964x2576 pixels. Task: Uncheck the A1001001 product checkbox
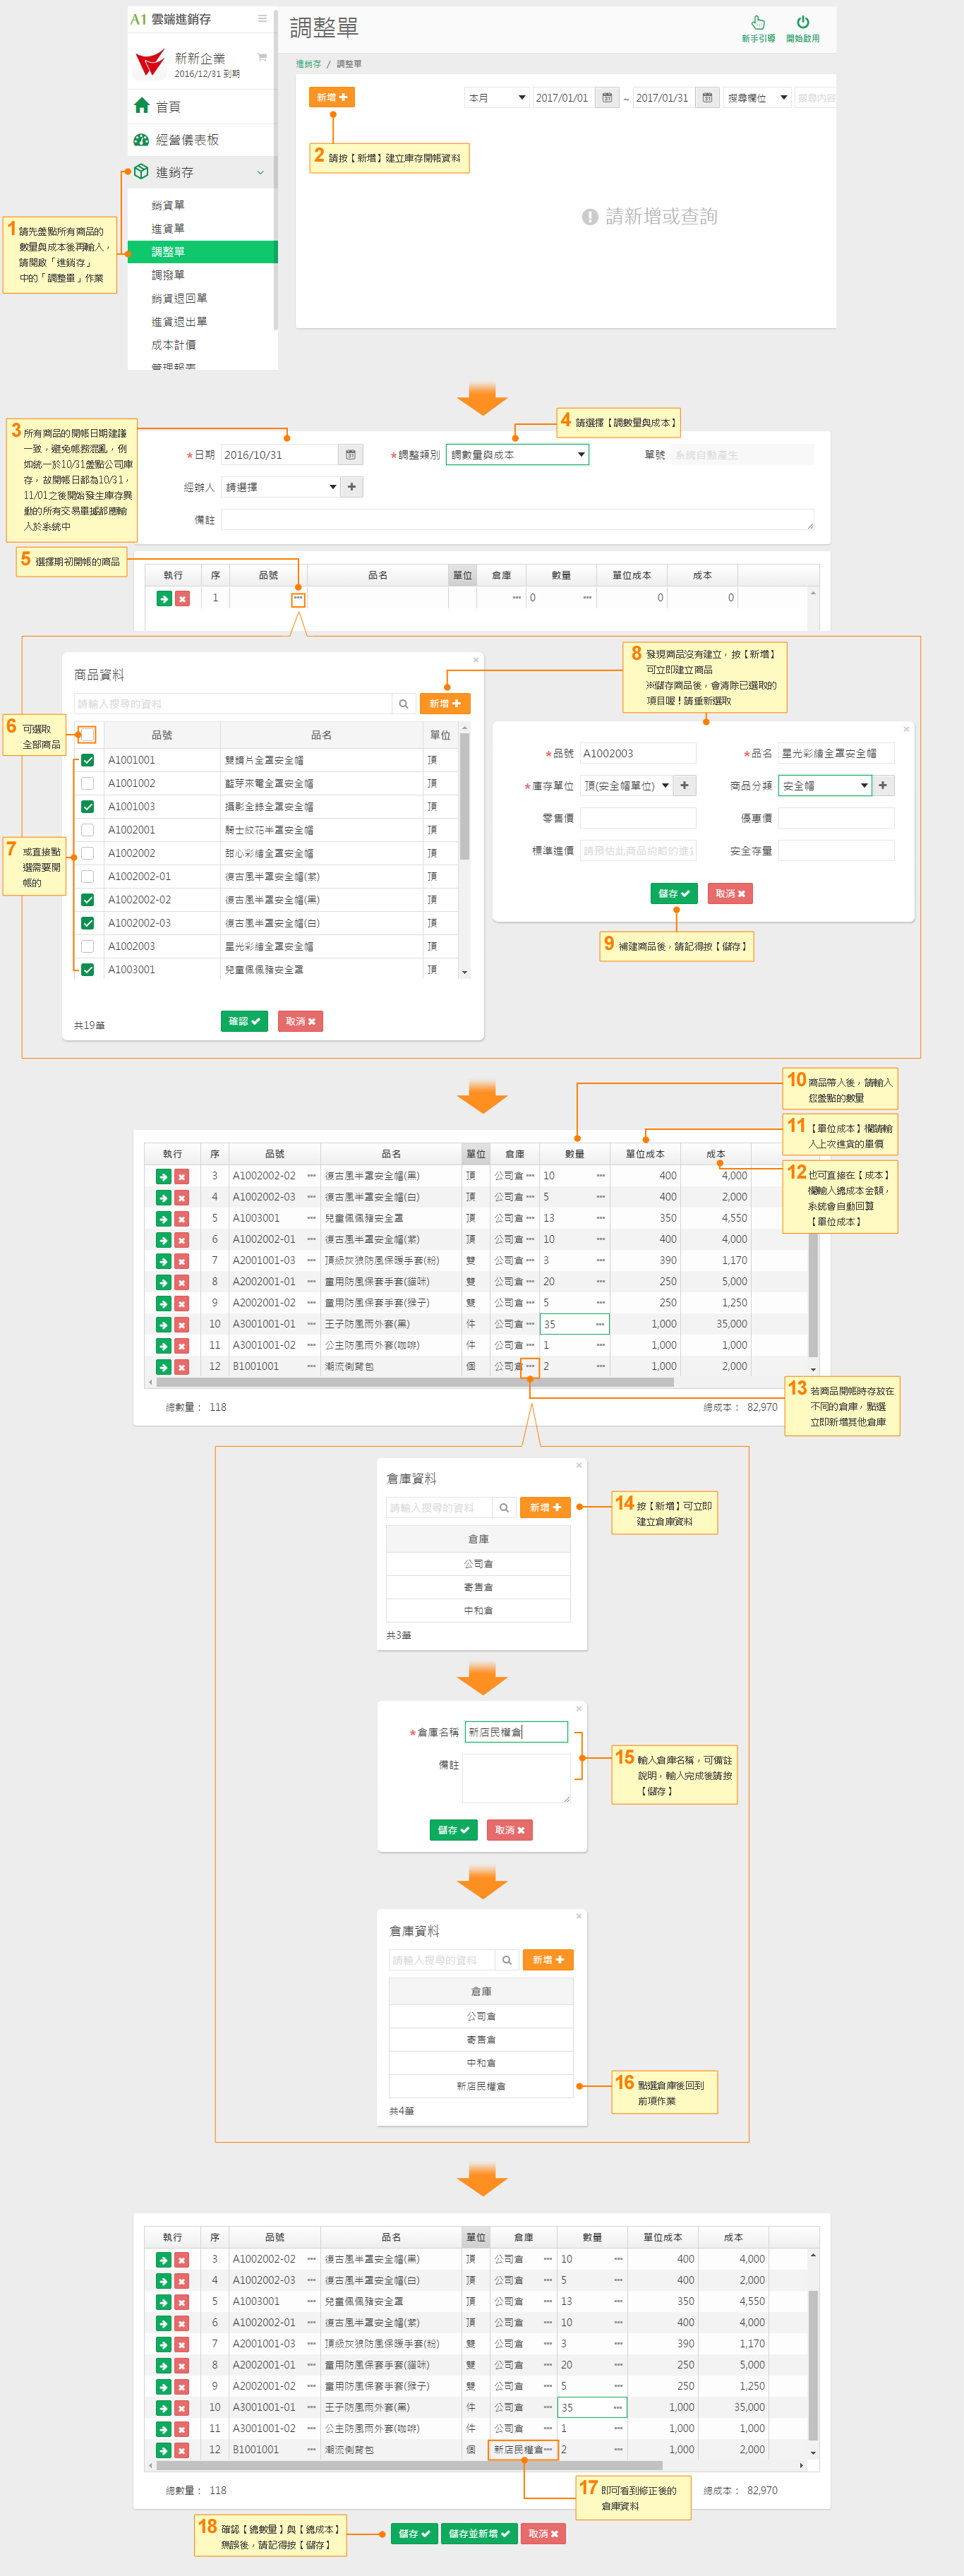pos(88,760)
